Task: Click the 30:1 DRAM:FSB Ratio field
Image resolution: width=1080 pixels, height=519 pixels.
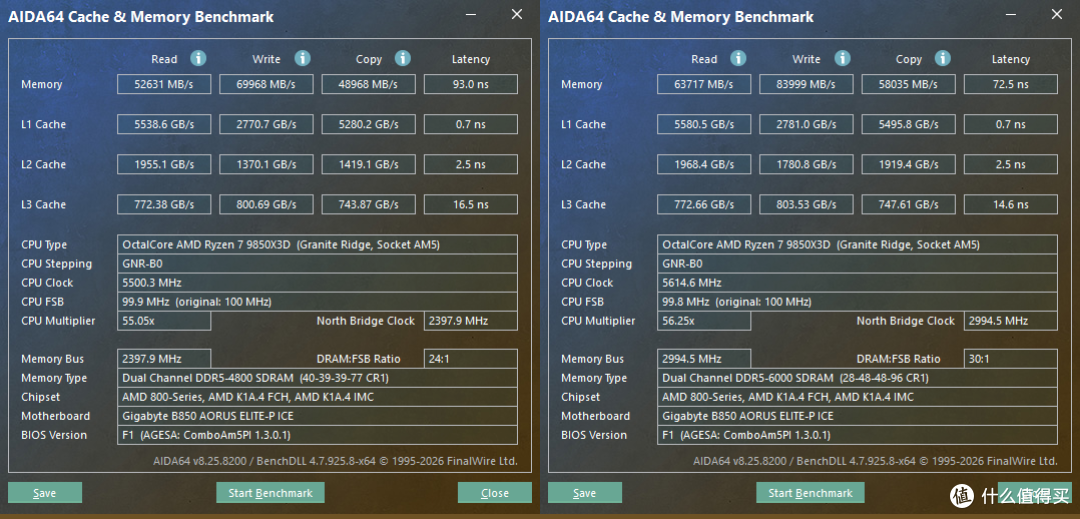Action: click(x=1010, y=359)
